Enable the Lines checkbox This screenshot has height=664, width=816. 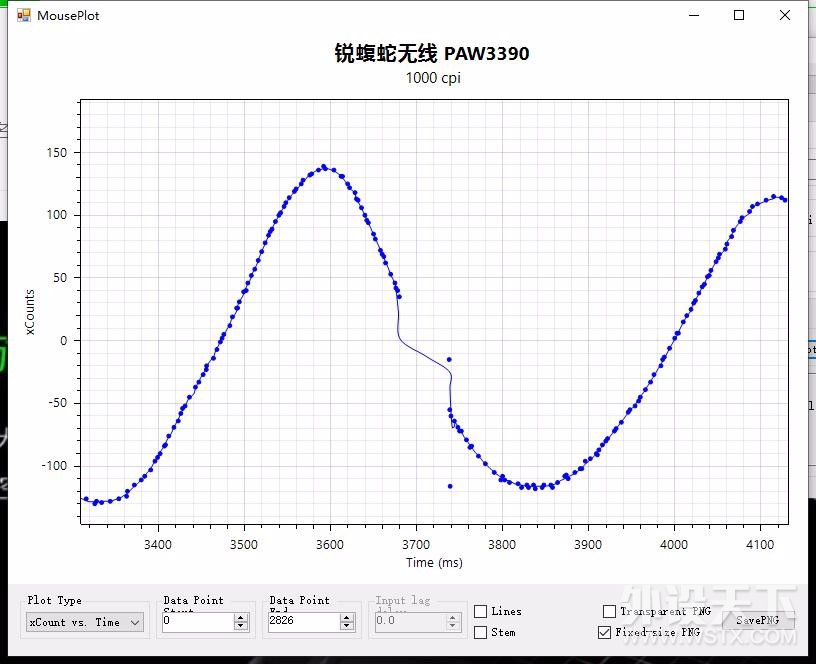(480, 611)
